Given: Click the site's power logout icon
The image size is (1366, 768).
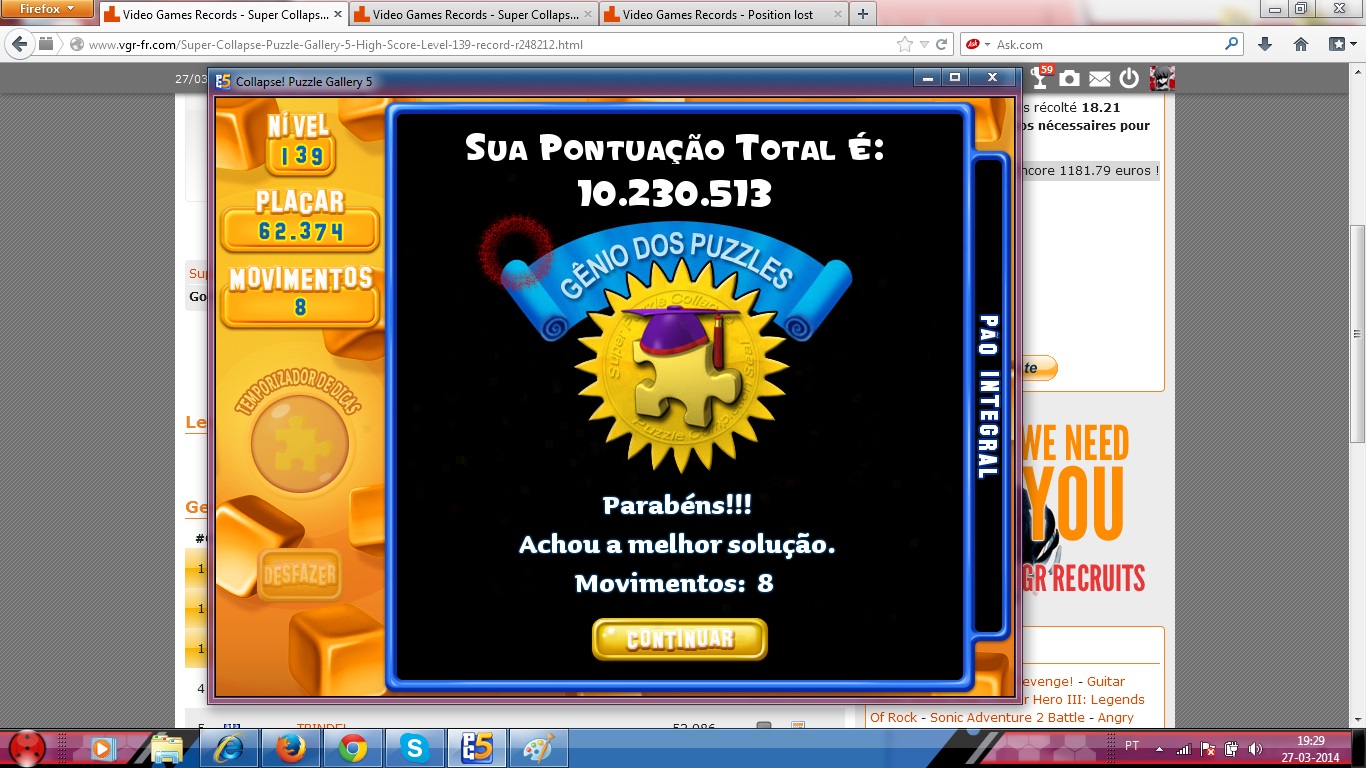Looking at the screenshot, I should pos(1129,79).
